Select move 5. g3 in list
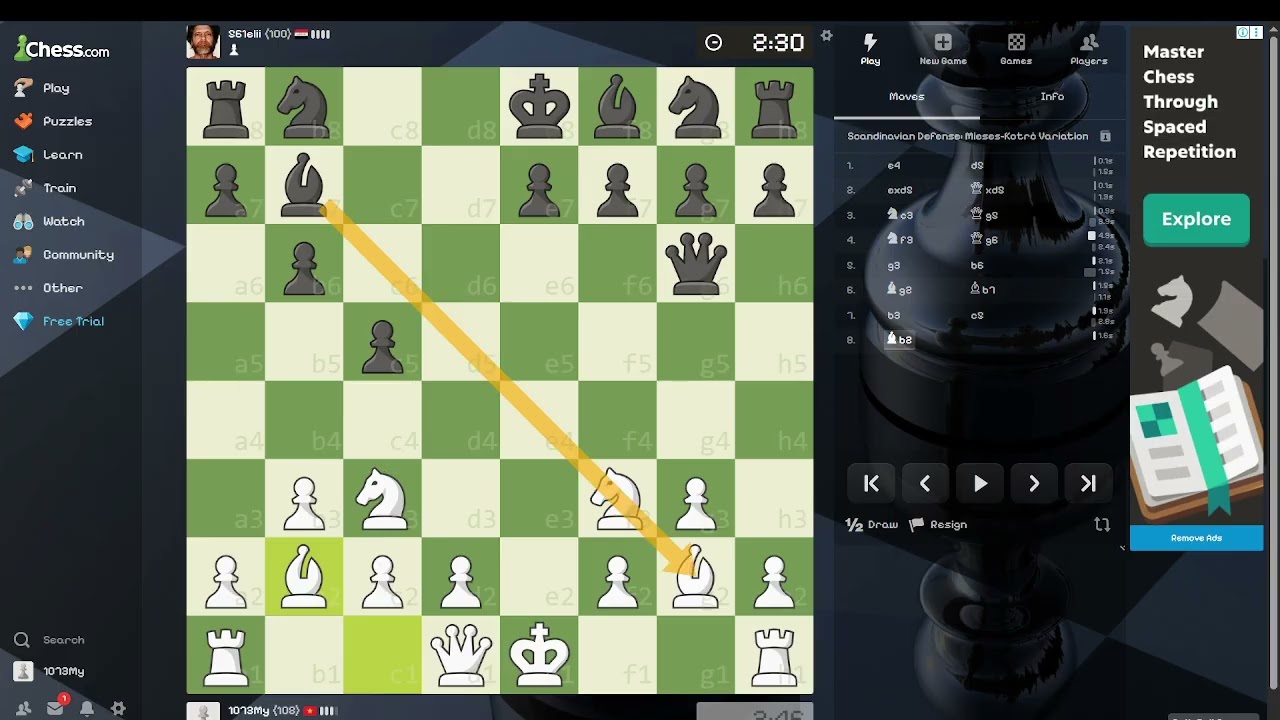 tap(894, 265)
